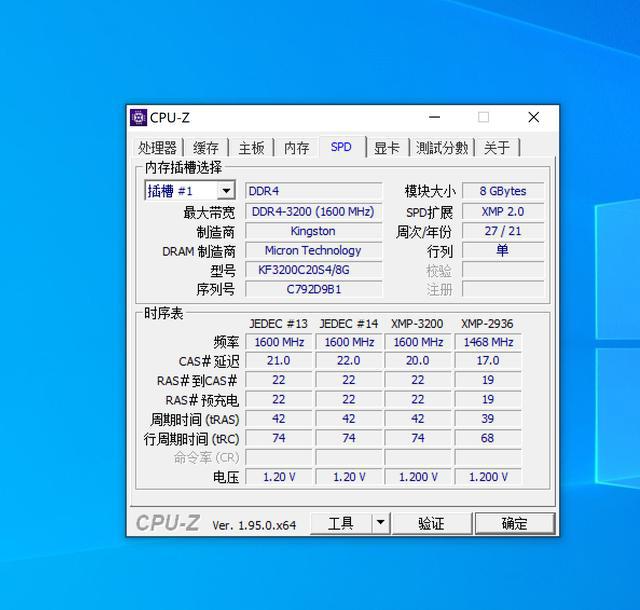Open the 内存 tab
The image size is (640, 610).
click(296, 147)
